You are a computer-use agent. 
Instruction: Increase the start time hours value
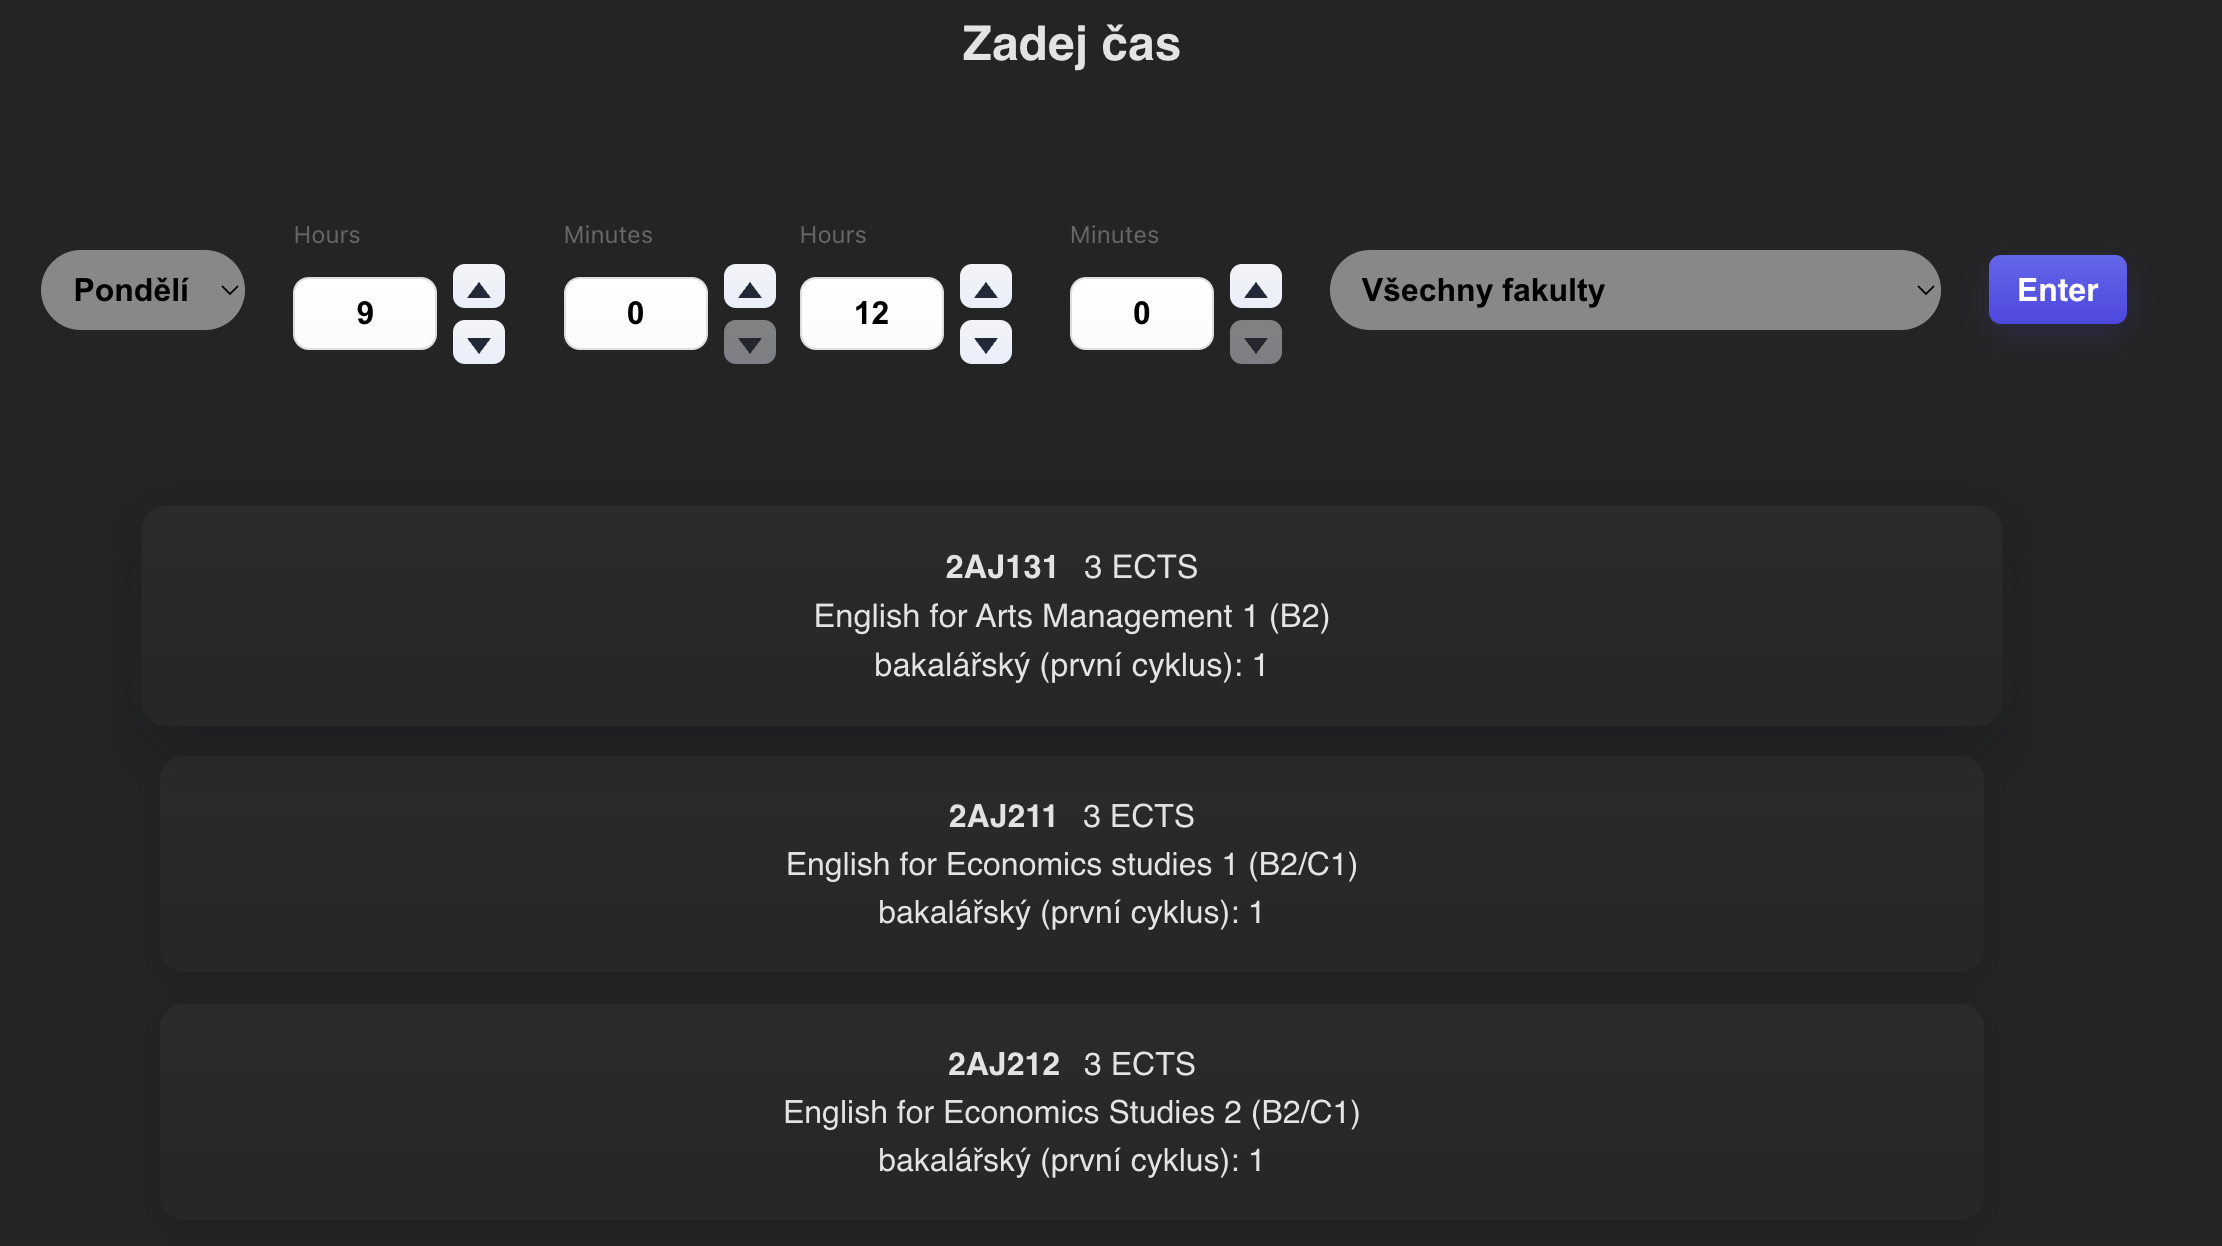pos(478,288)
